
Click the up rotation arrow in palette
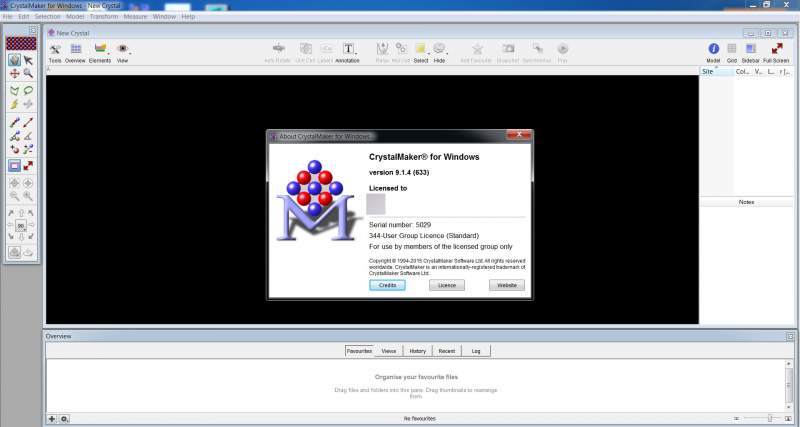(21, 213)
